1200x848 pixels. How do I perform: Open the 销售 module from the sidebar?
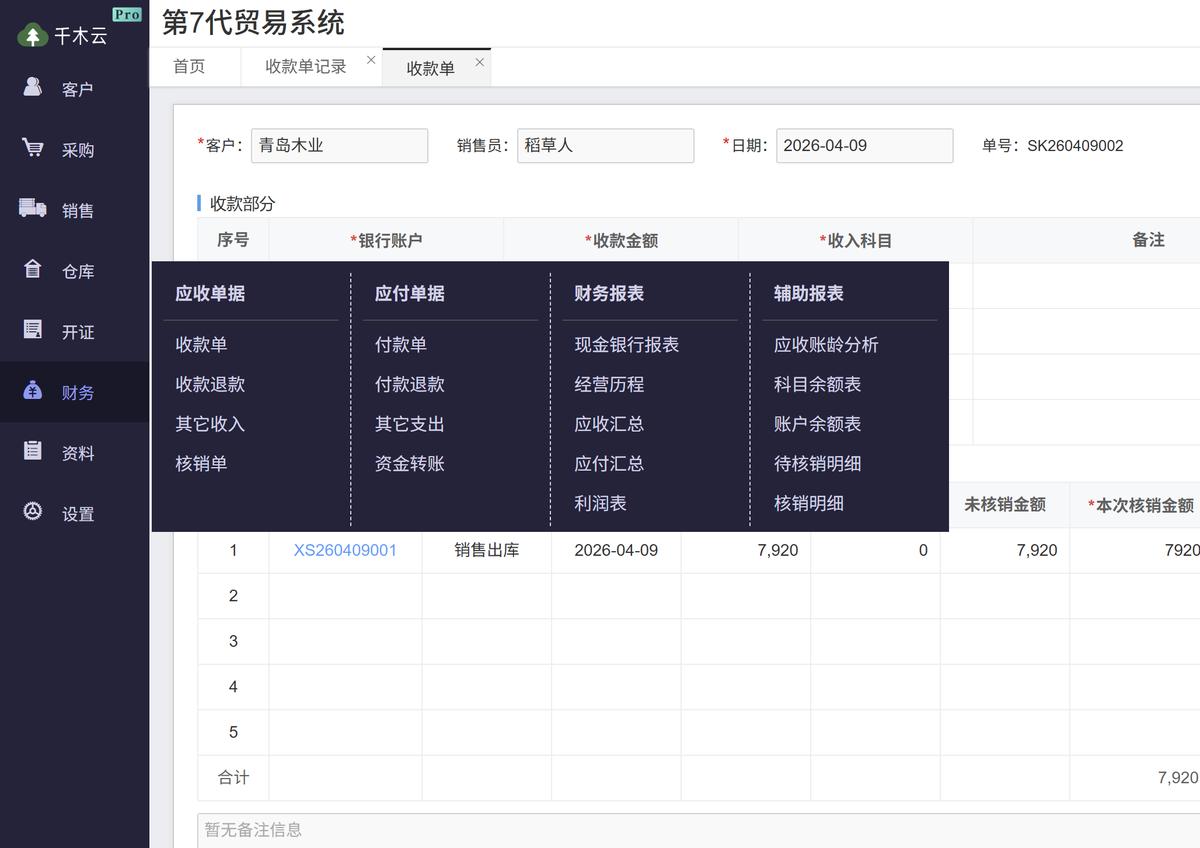click(75, 210)
